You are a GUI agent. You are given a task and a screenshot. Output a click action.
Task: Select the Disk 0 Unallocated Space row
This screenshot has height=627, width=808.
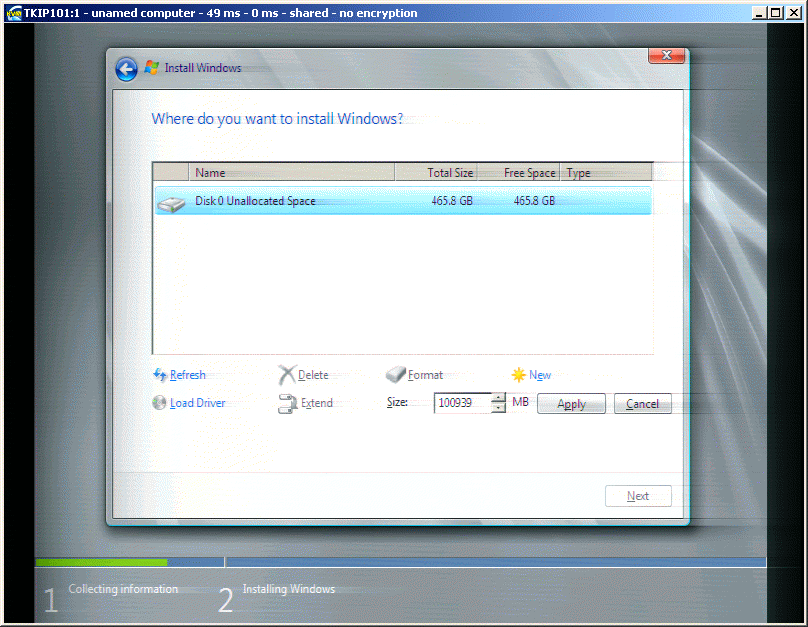pyautogui.click(x=403, y=201)
